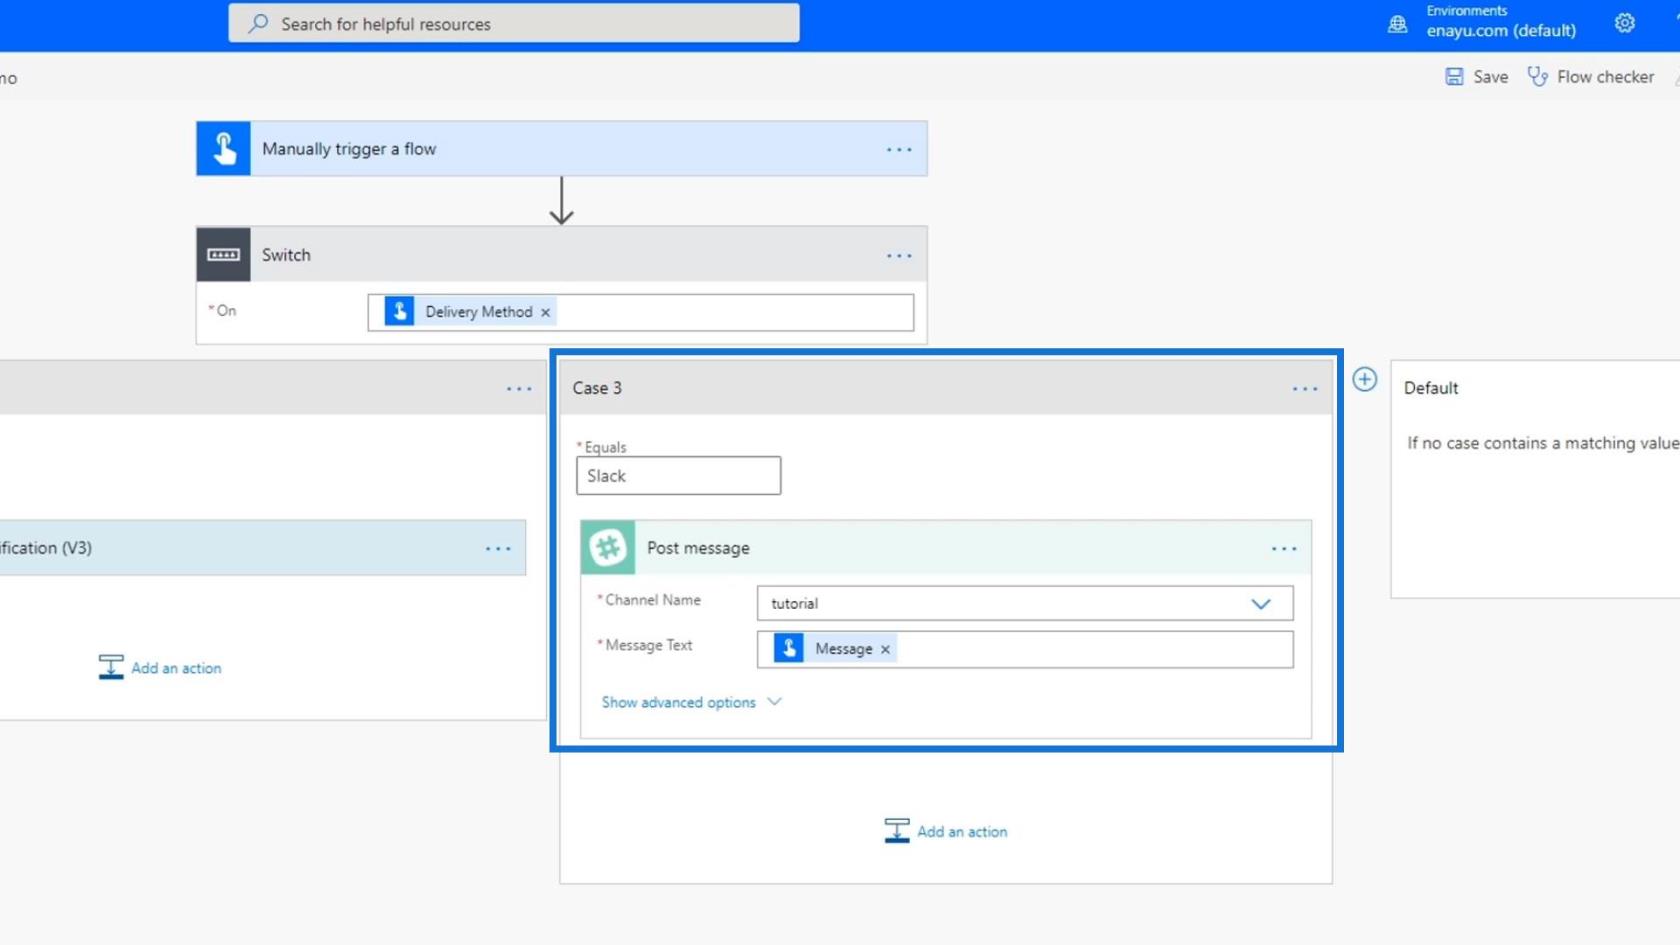Image resolution: width=1680 pixels, height=945 pixels.
Task: Collapse the Switch card header
Action: [x=562, y=255]
